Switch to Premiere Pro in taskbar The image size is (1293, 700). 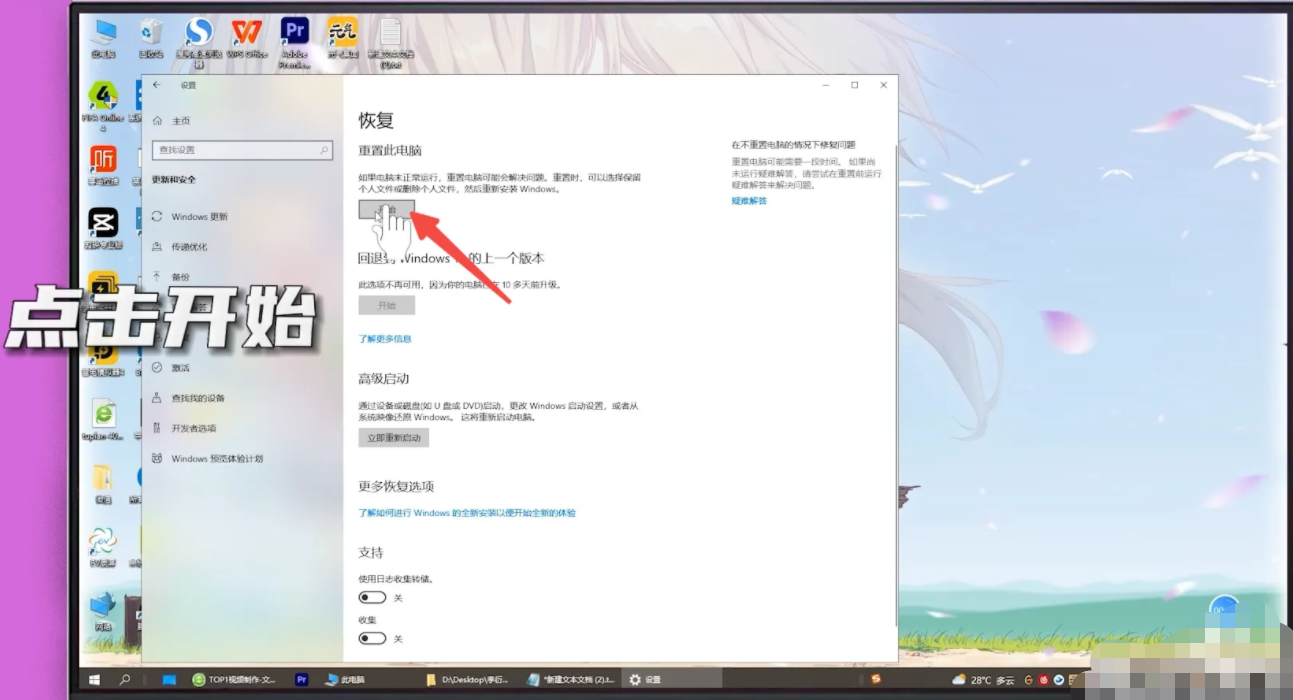[x=302, y=680]
